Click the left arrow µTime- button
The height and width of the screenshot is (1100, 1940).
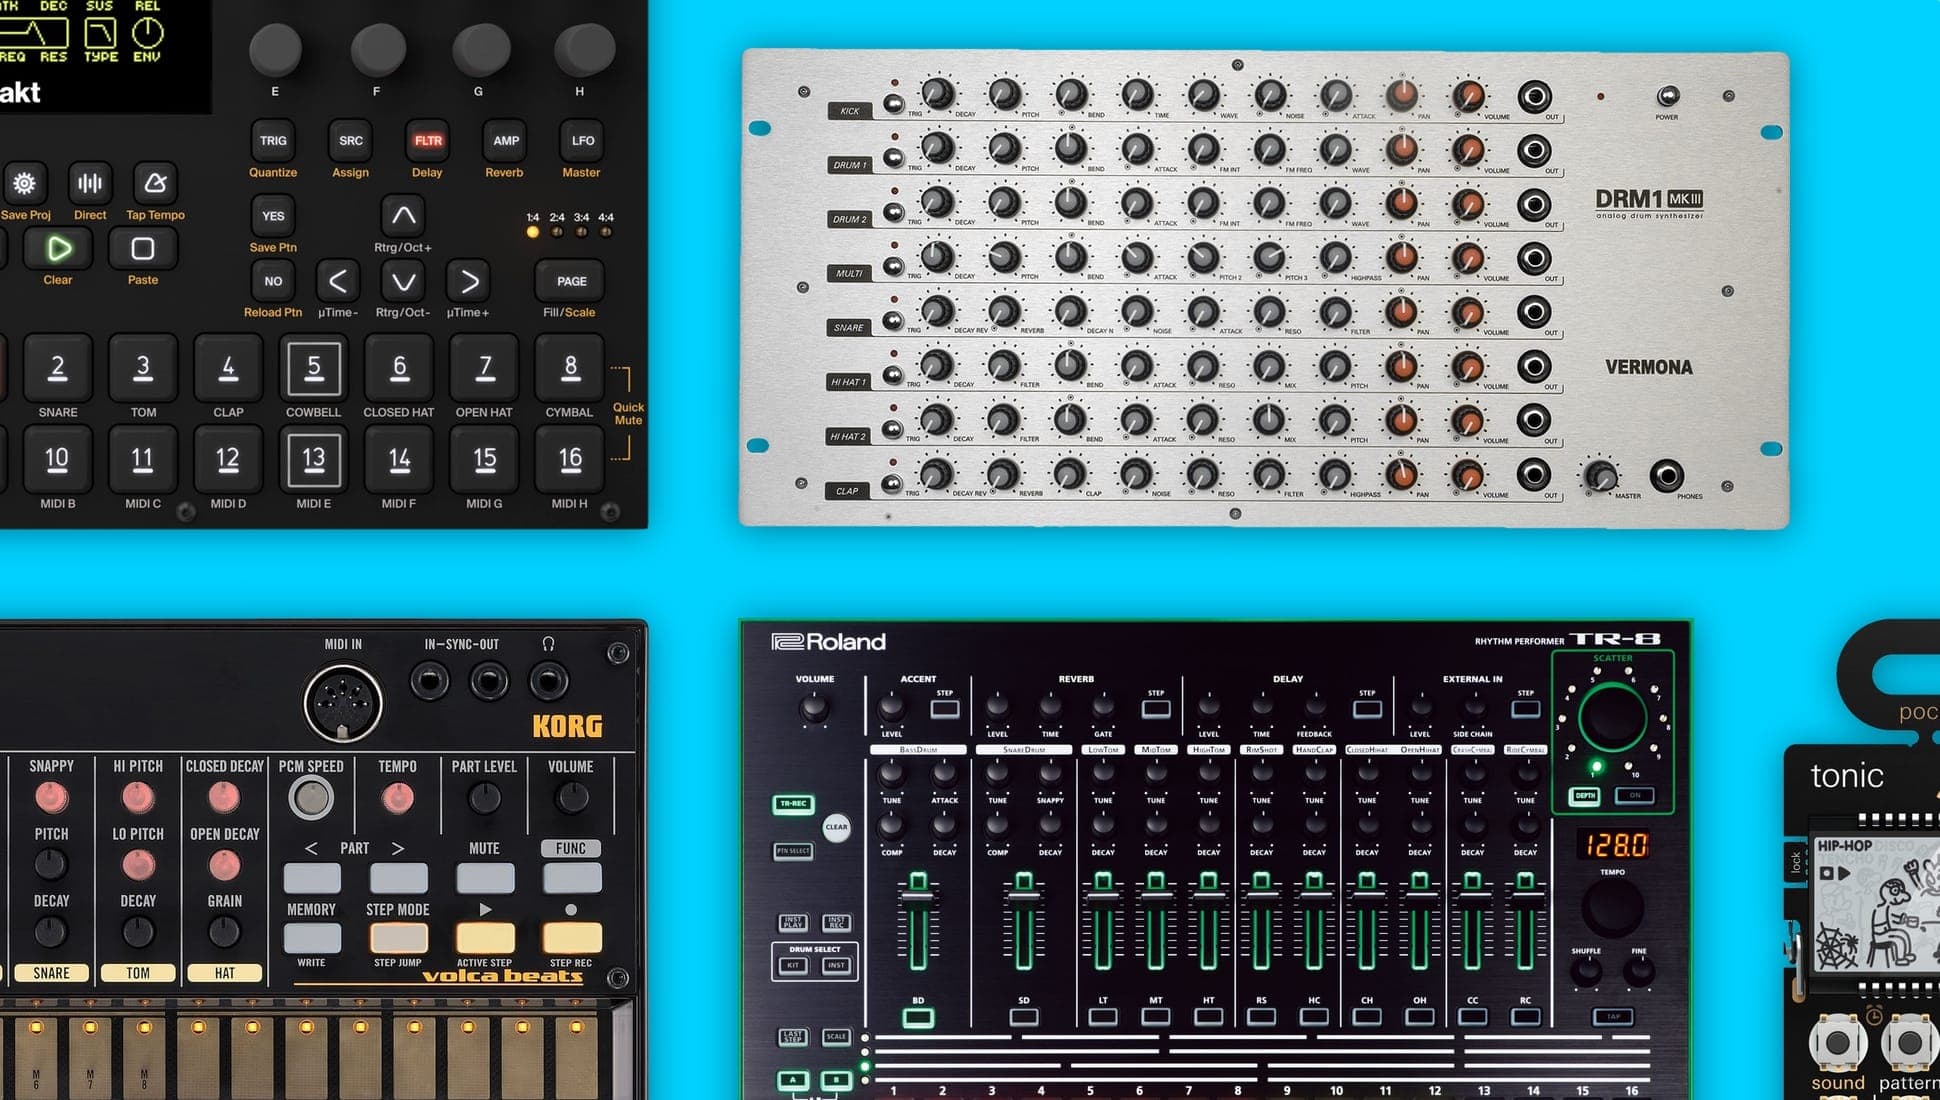[338, 281]
